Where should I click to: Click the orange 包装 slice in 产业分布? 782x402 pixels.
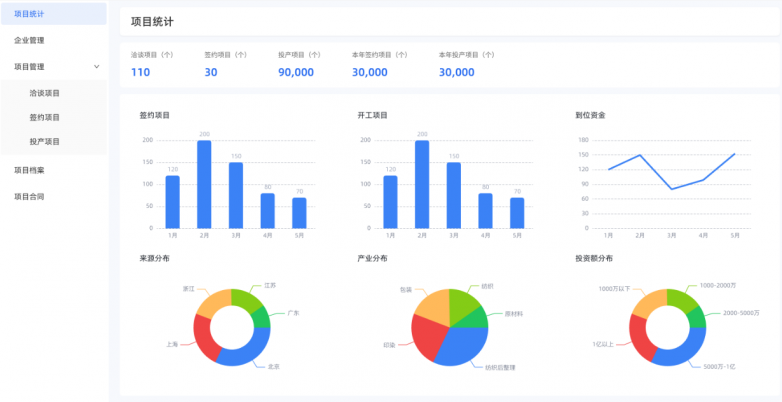[431, 303]
